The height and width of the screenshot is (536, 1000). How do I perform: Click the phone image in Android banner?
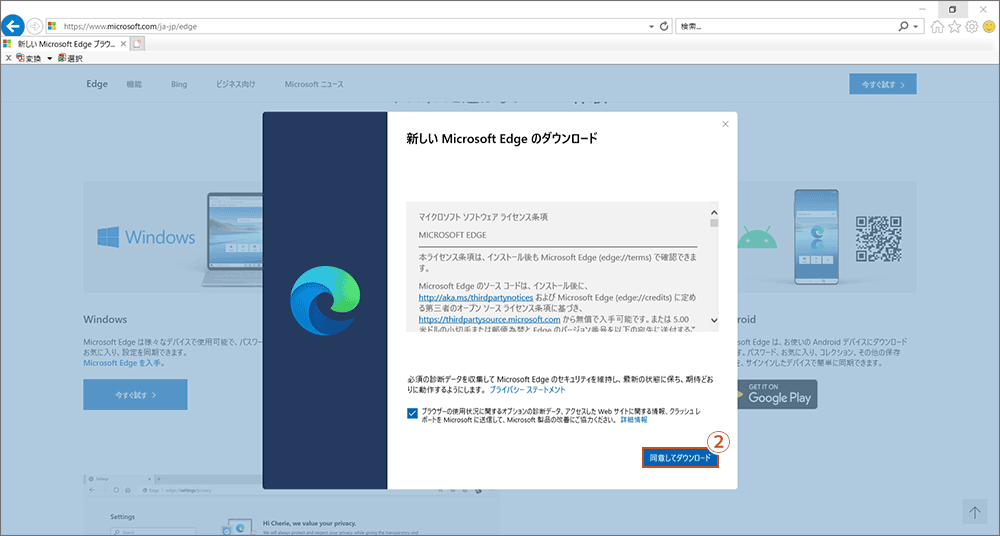pyautogui.click(x=816, y=237)
